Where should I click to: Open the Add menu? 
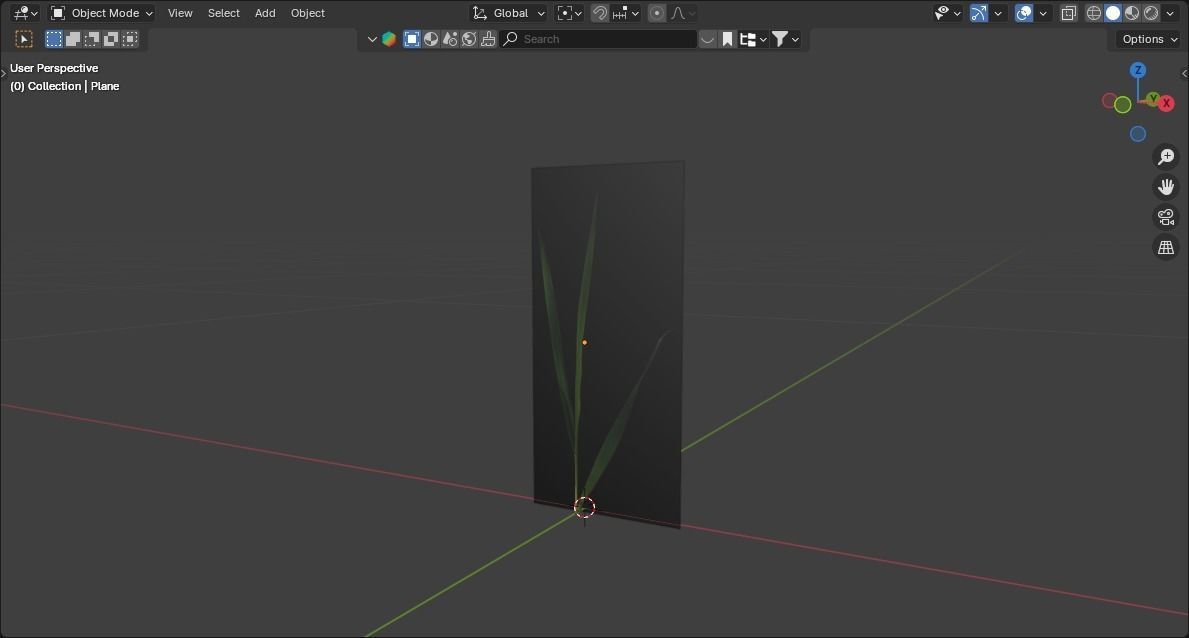(265, 13)
